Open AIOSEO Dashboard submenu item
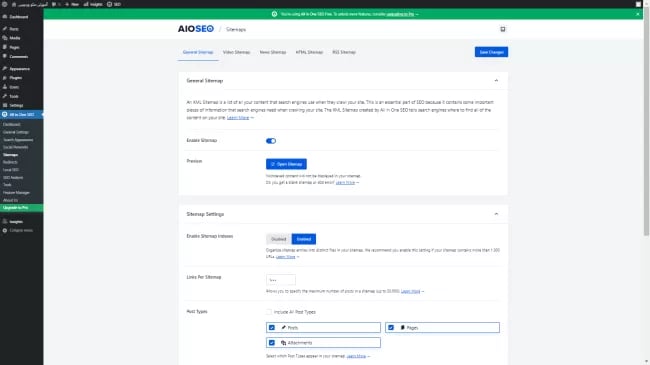Image resolution: width=650 pixels, height=365 pixels. point(12,124)
